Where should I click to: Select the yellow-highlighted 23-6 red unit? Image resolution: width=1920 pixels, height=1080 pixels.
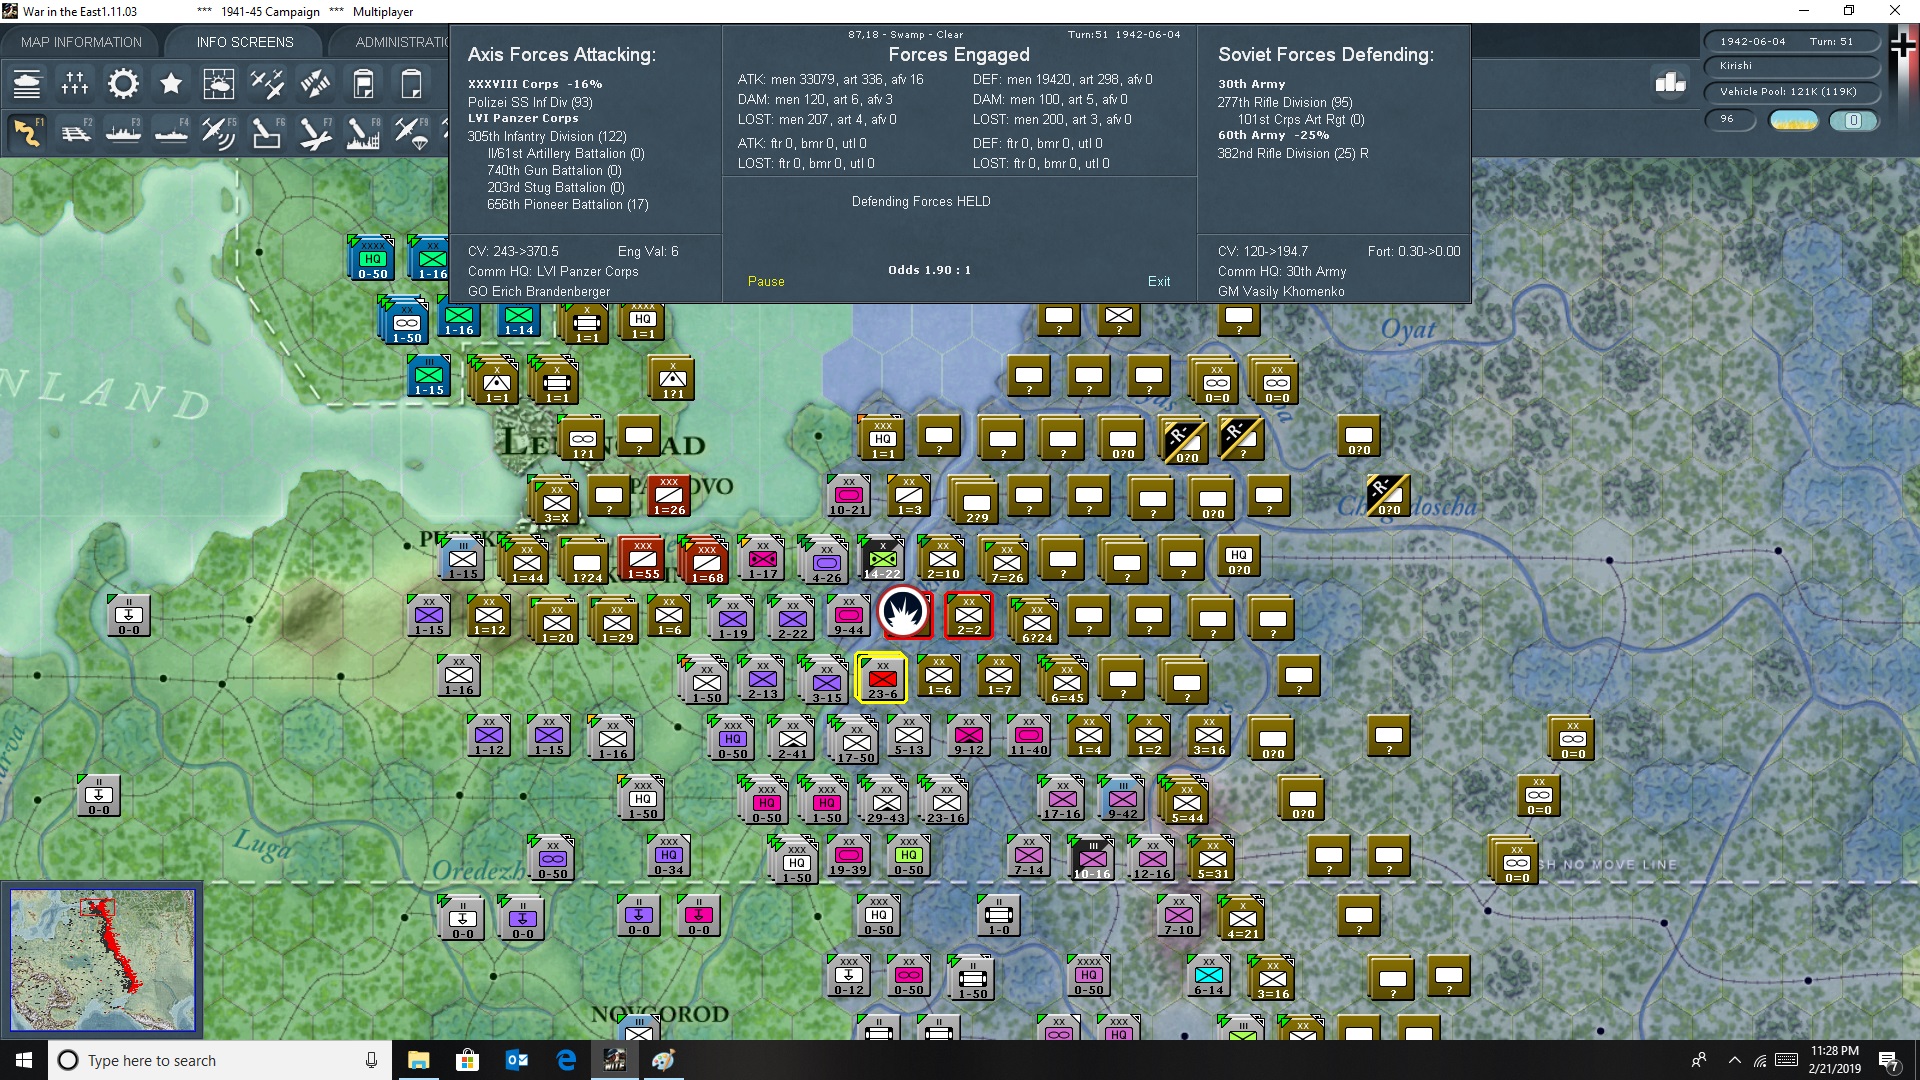(882, 678)
